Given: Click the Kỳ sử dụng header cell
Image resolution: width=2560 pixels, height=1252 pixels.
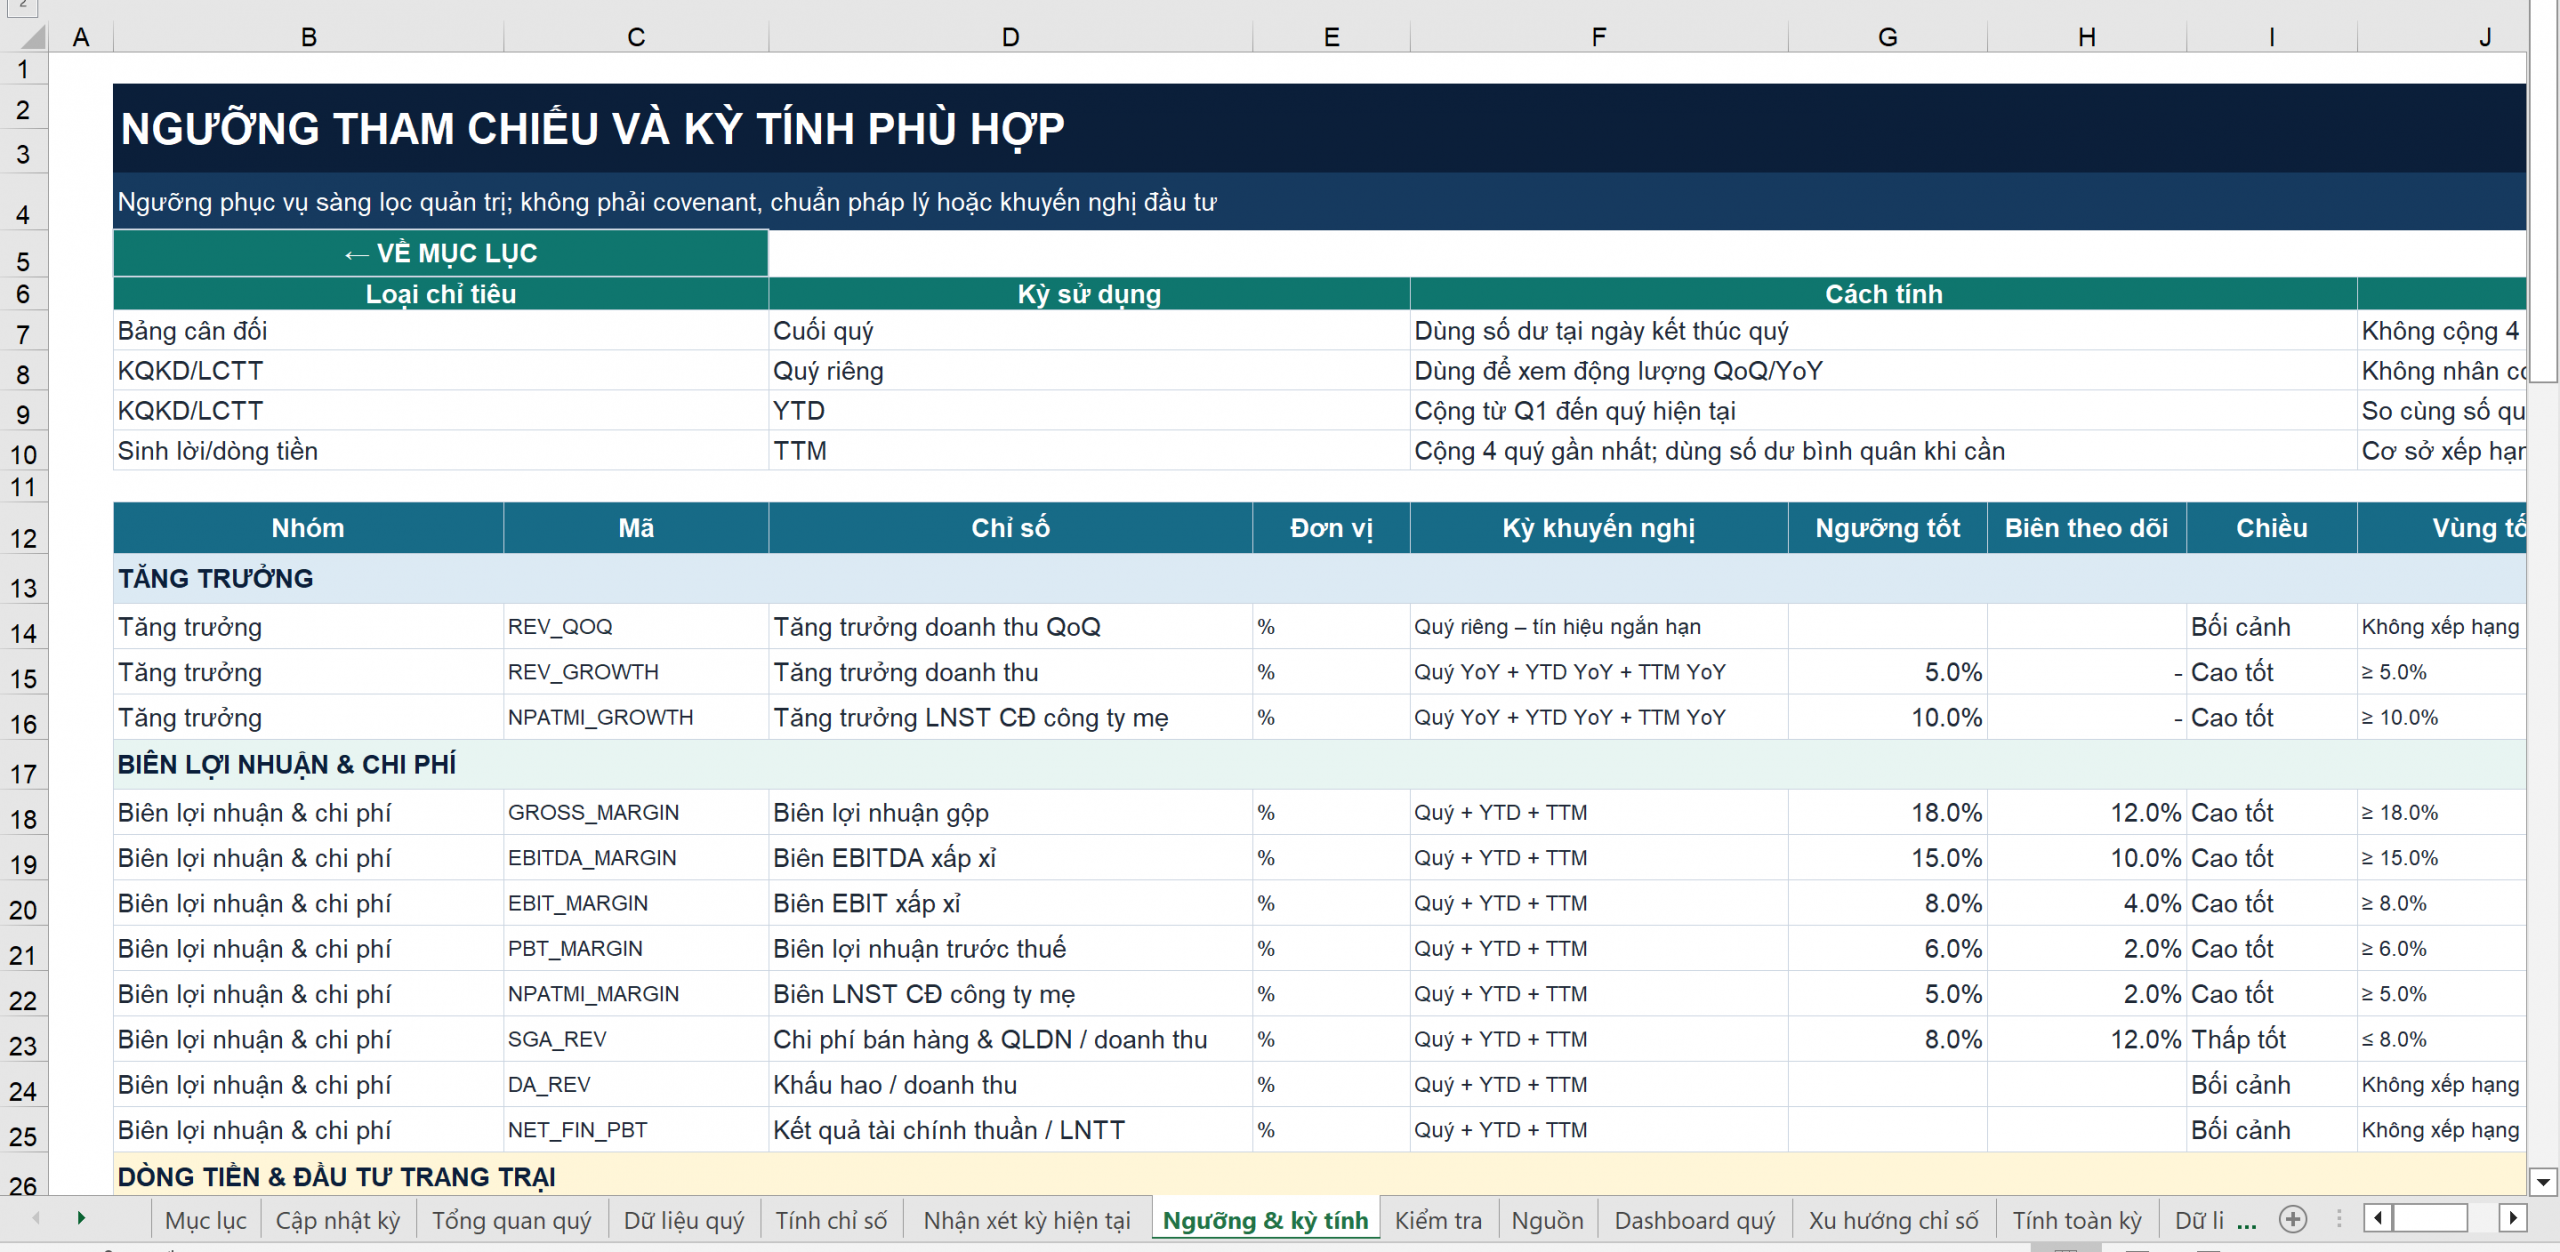Looking at the screenshot, I should [1089, 294].
